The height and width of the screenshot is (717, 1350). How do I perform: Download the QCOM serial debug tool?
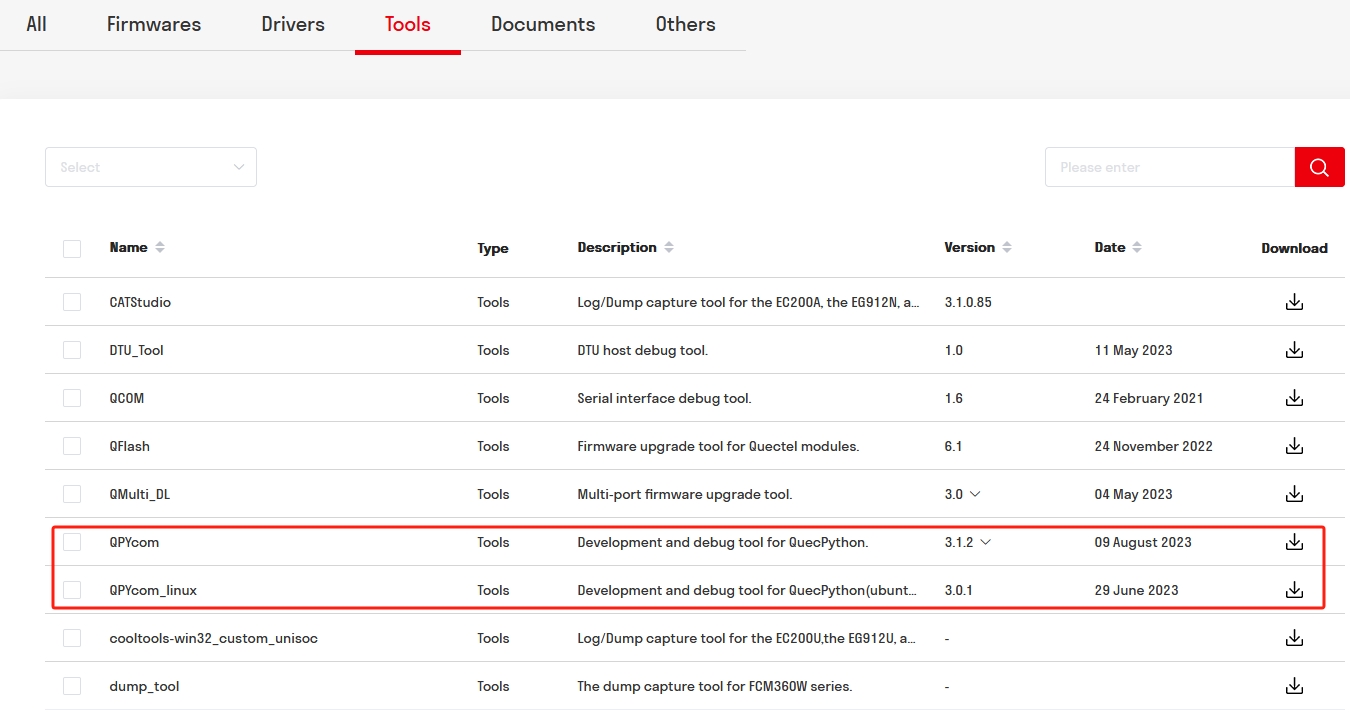click(x=1294, y=398)
